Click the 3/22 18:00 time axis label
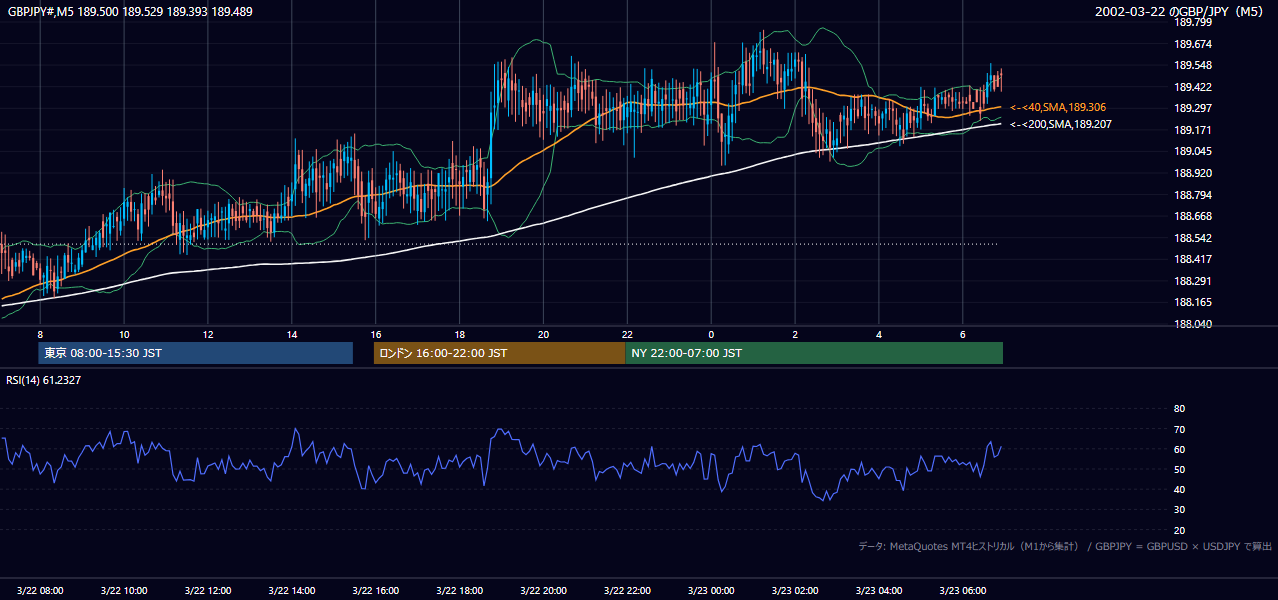The width and height of the screenshot is (1278, 600). coord(460,591)
